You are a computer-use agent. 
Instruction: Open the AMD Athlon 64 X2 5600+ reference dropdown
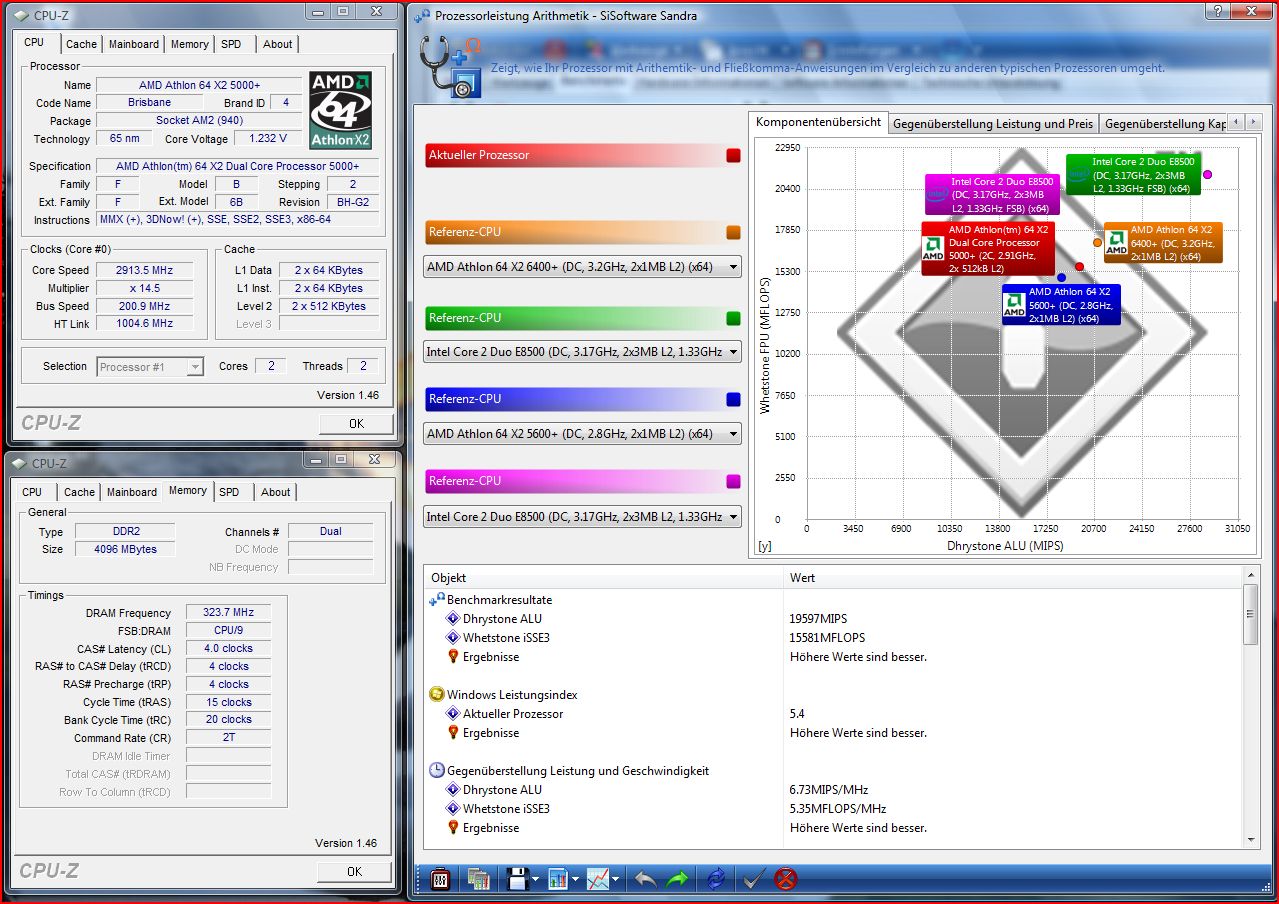tap(583, 434)
